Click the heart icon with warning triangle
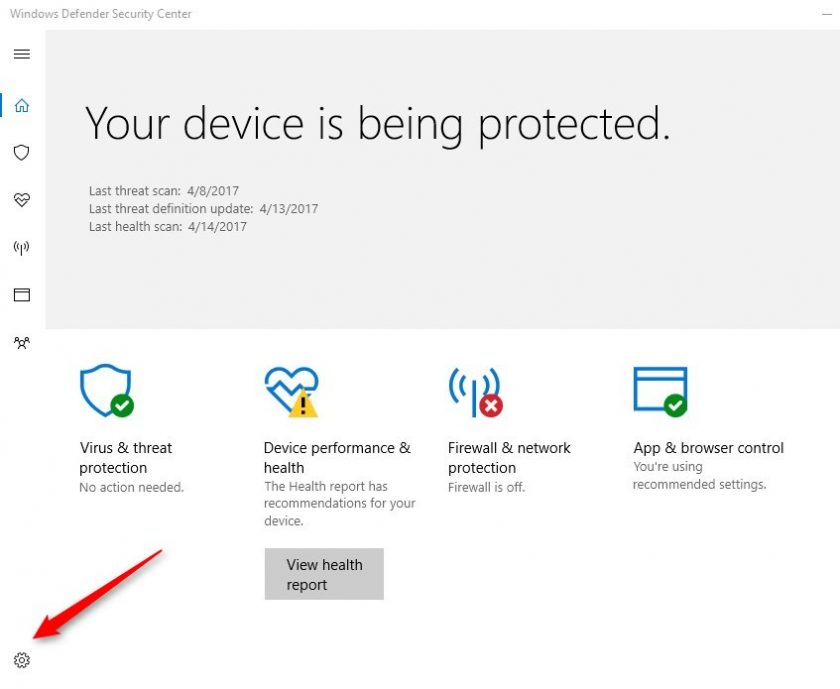The image size is (840, 689). pos(291,390)
